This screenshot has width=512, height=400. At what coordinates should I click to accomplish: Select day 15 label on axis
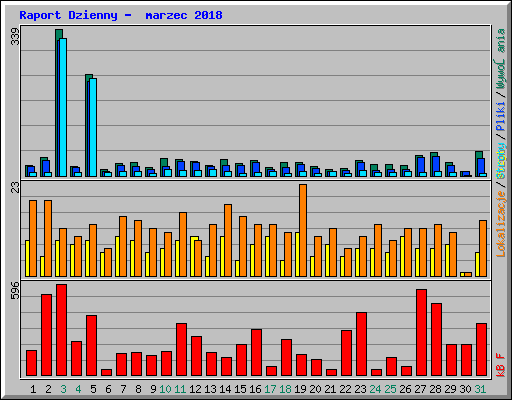(240, 389)
